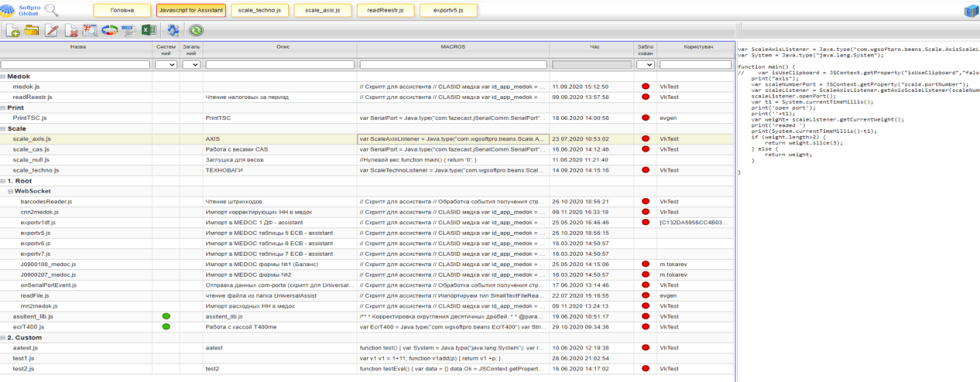The width and height of the screenshot is (980, 382).
Task: Select the J0900108_medoc.js row
Action: click(368, 264)
